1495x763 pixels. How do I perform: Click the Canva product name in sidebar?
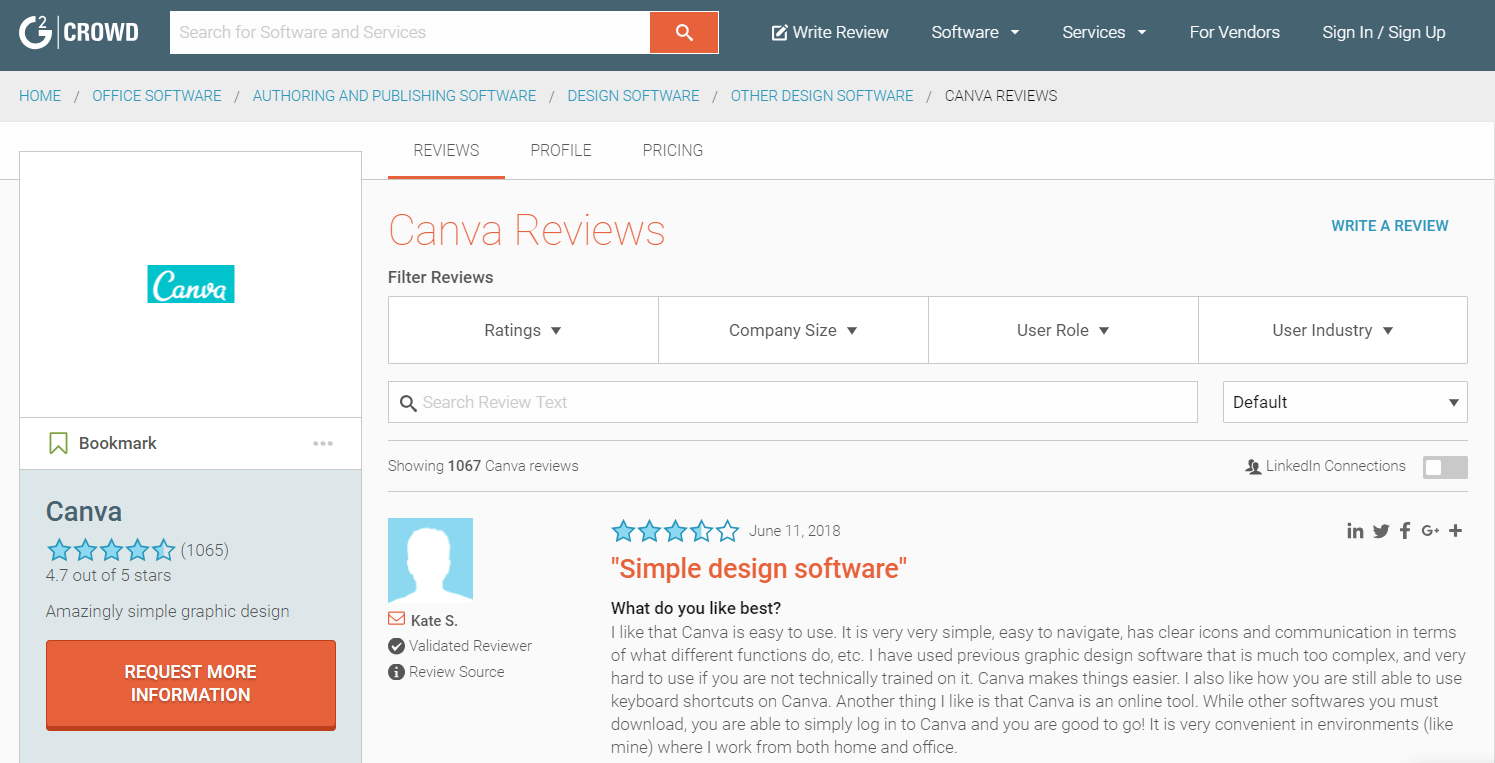pos(84,511)
